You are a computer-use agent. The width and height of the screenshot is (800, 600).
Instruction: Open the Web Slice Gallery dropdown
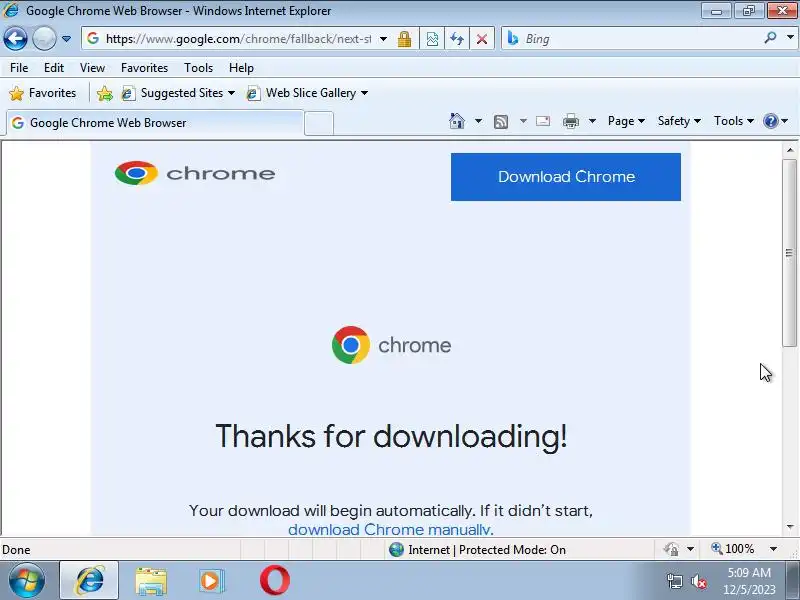307,93
